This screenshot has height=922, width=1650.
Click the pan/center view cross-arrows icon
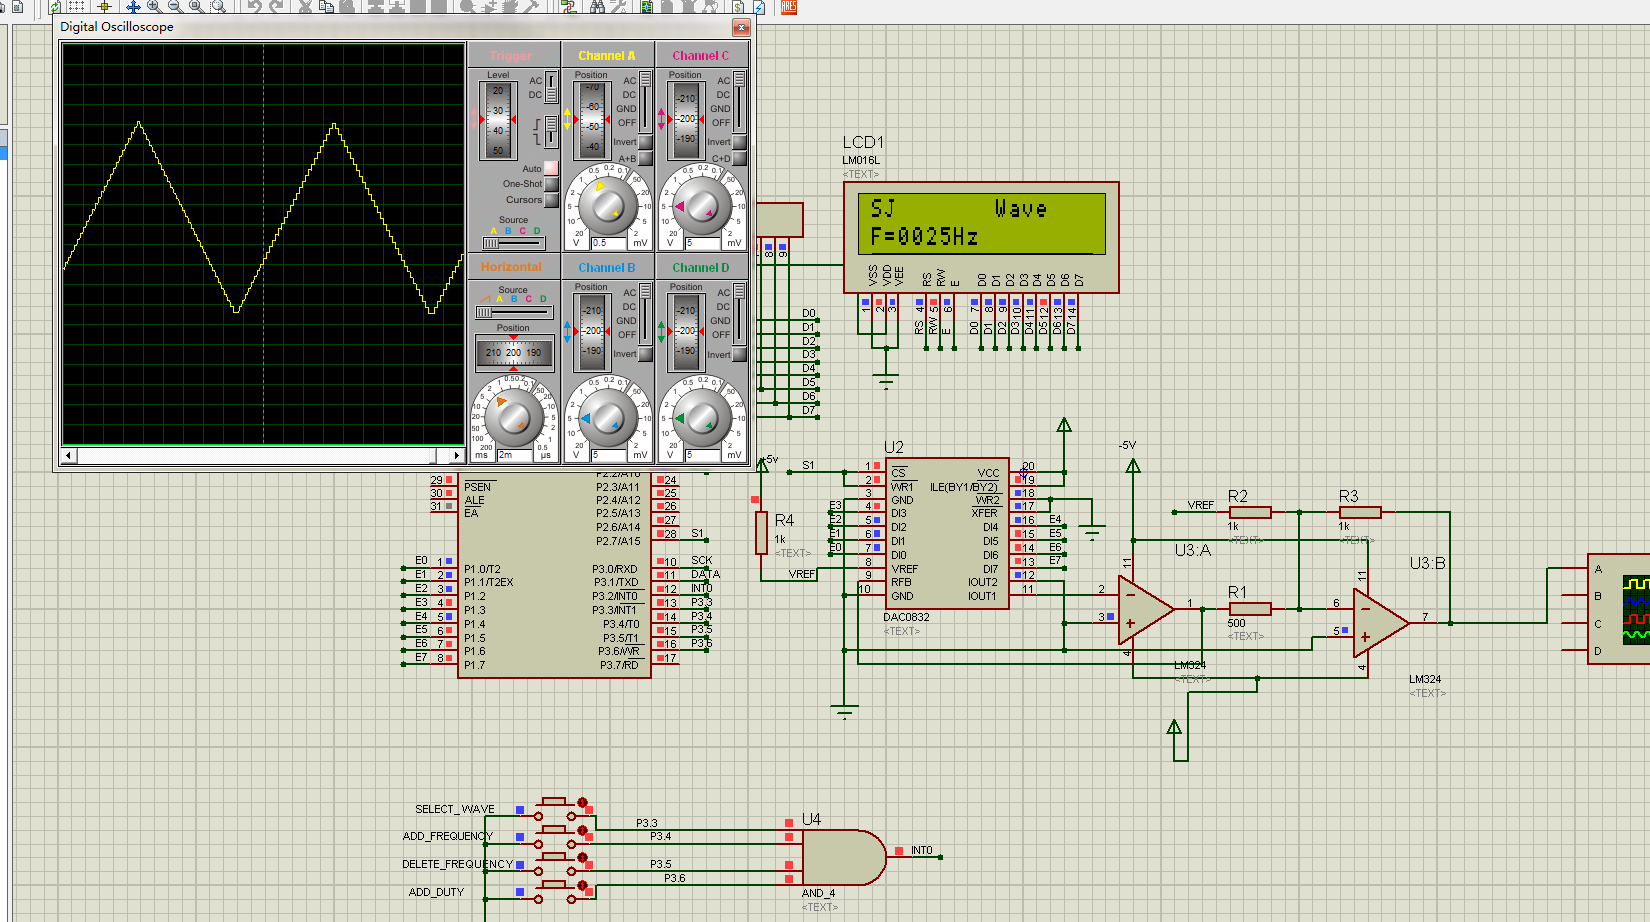click(132, 6)
